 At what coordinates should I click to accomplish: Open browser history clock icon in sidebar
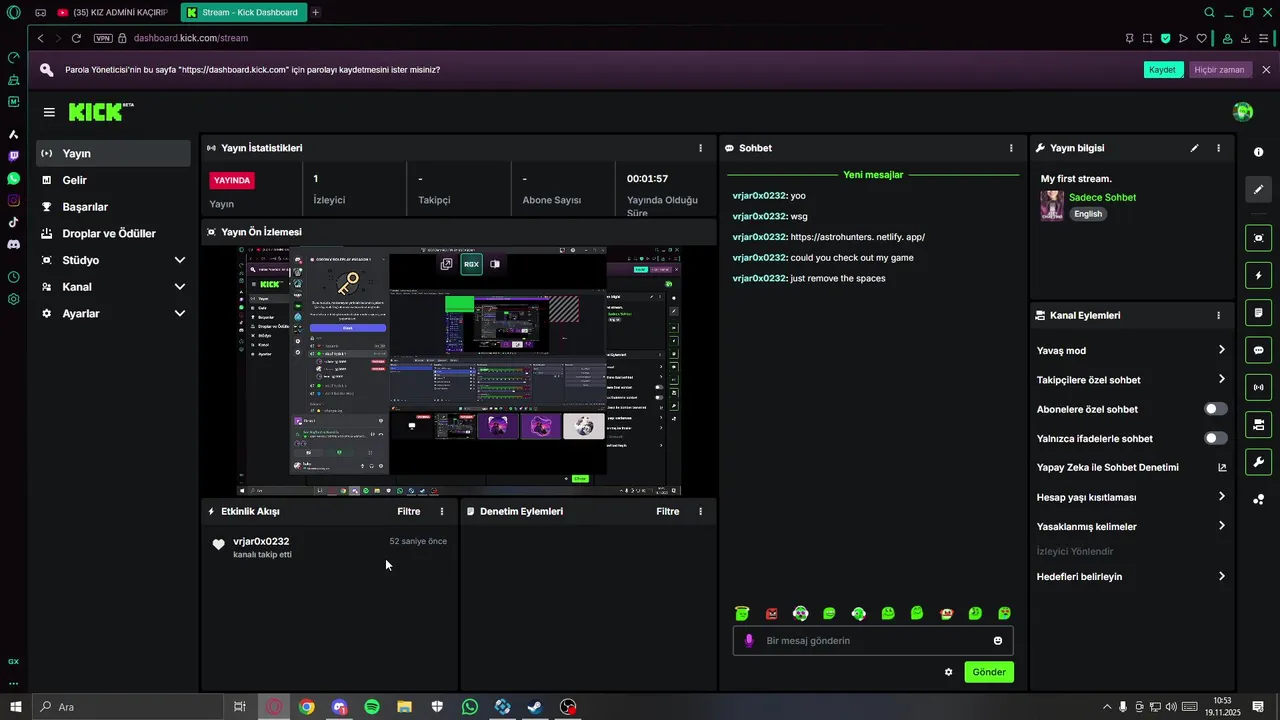coord(13,277)
